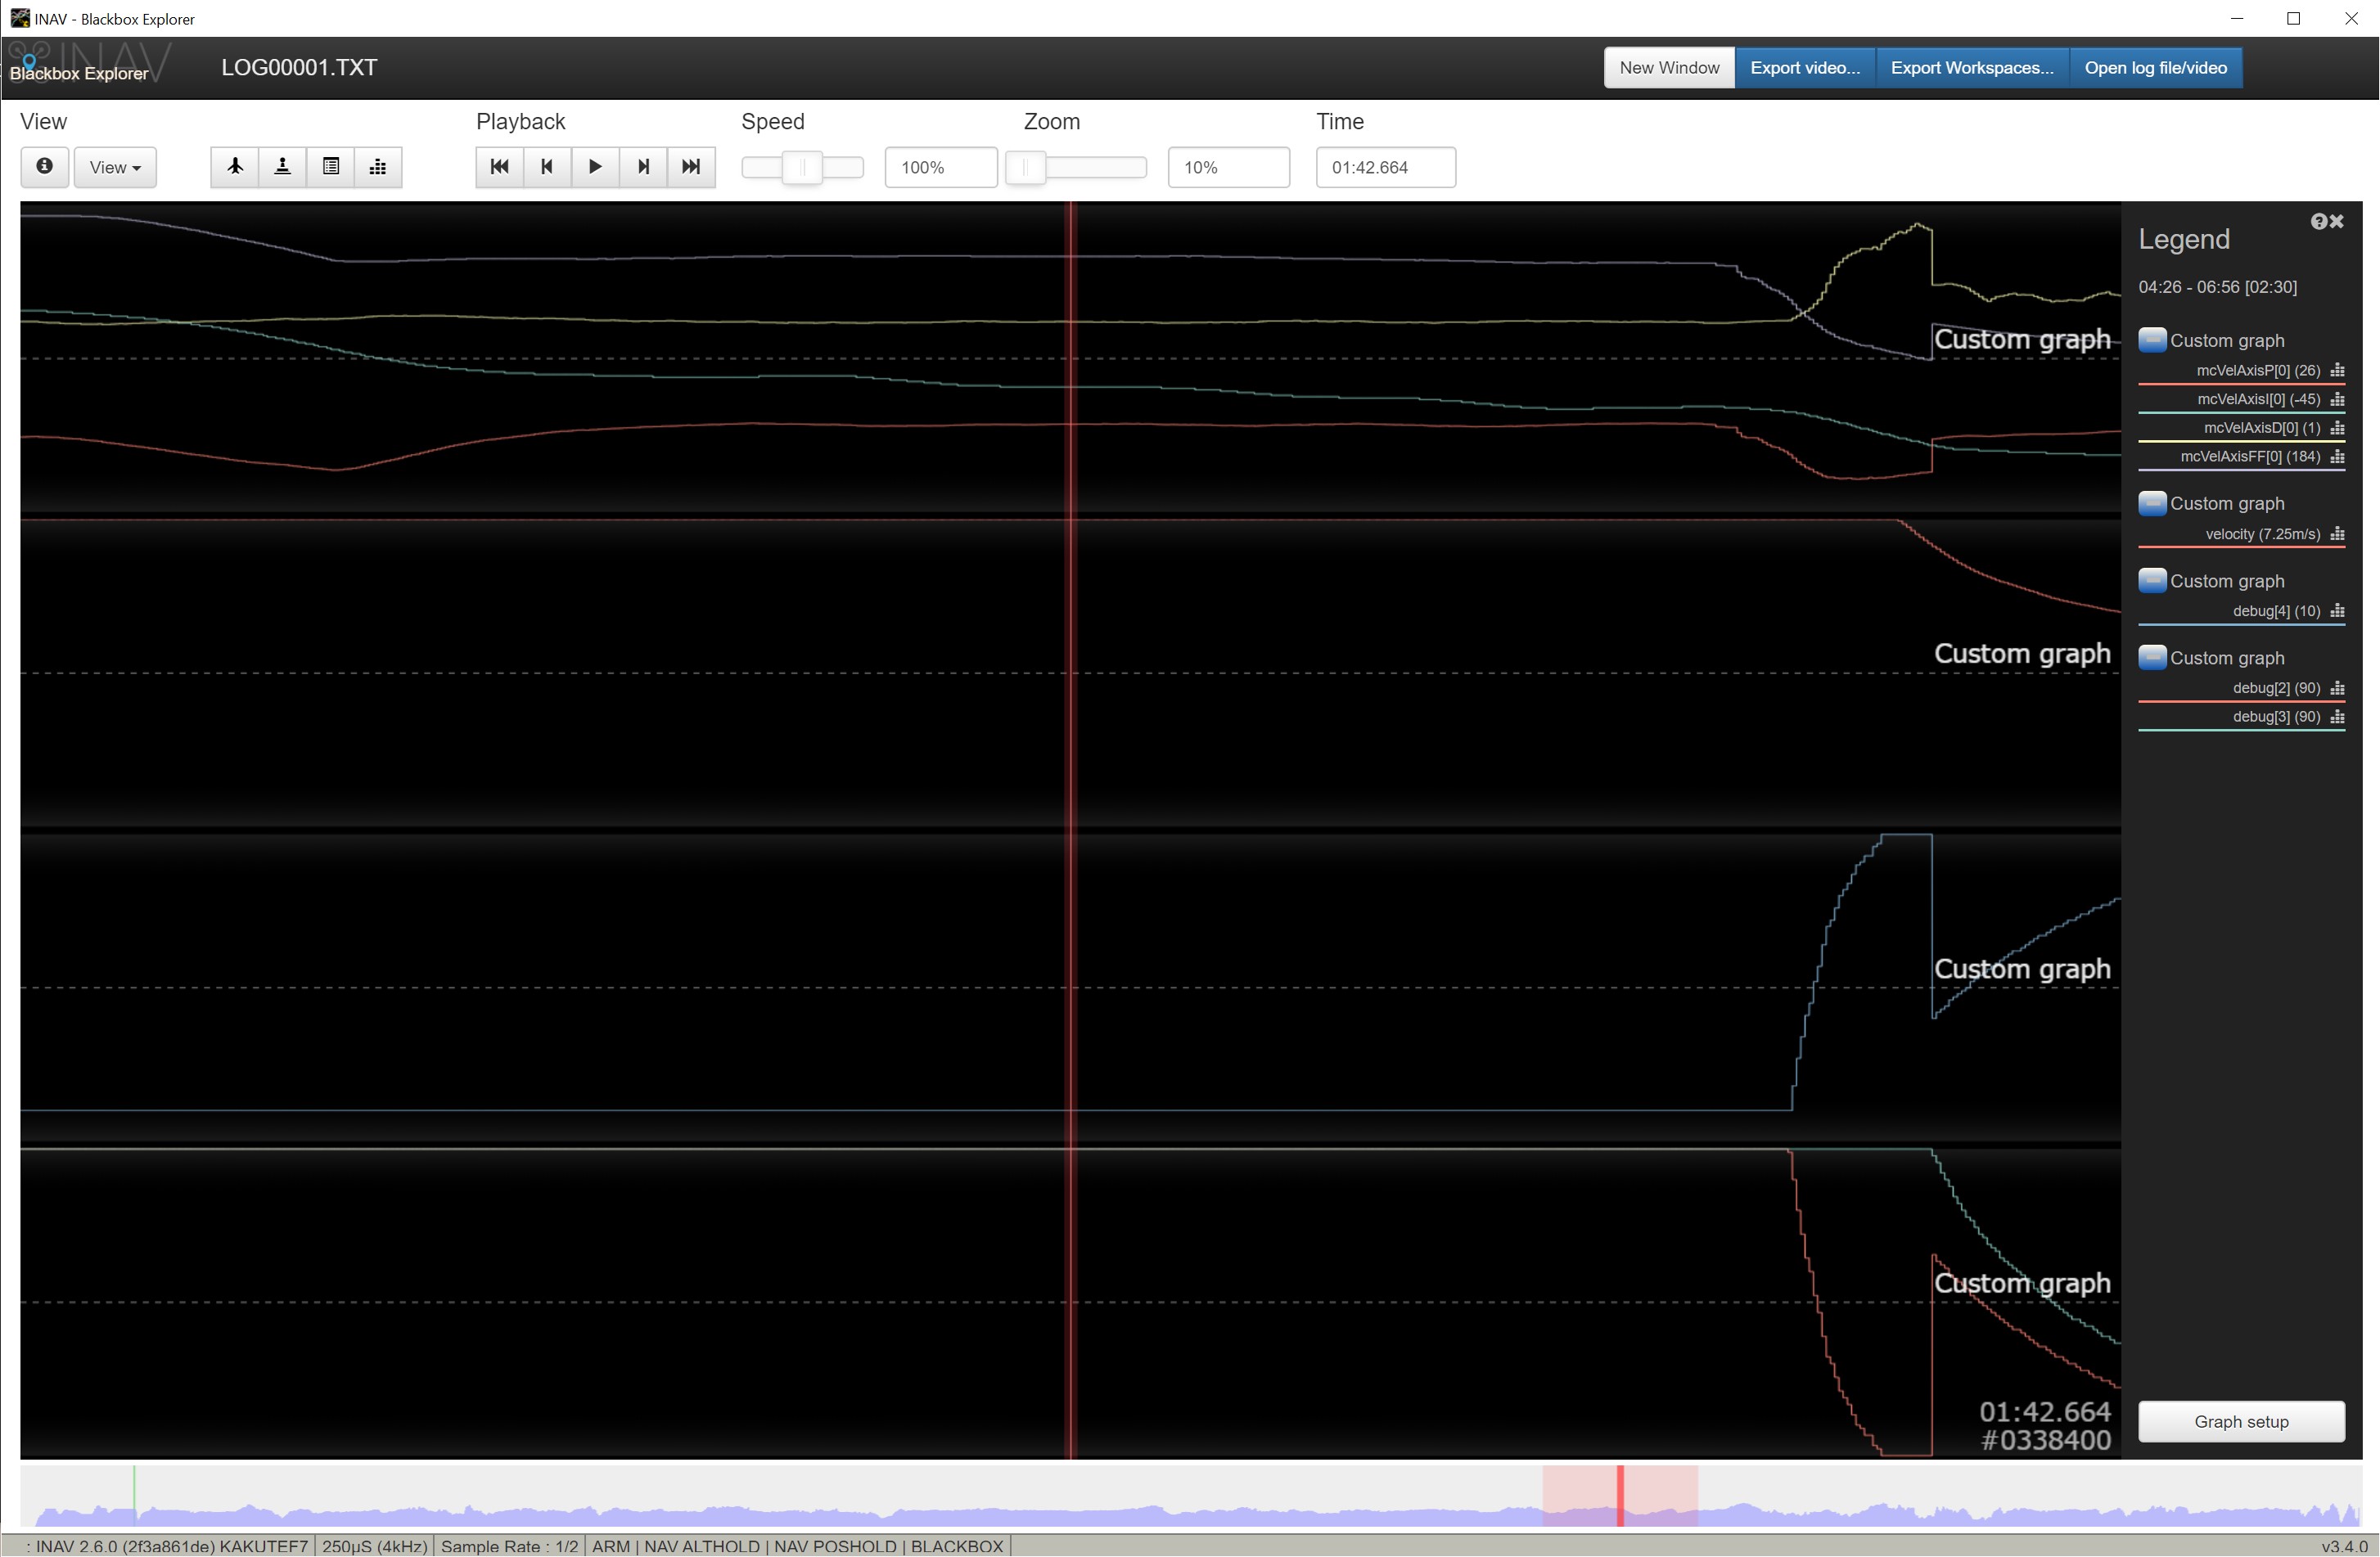This screenshot has width=2380, height=1557.
Task: Close the Legend panel
Action: click(2337, 222)
